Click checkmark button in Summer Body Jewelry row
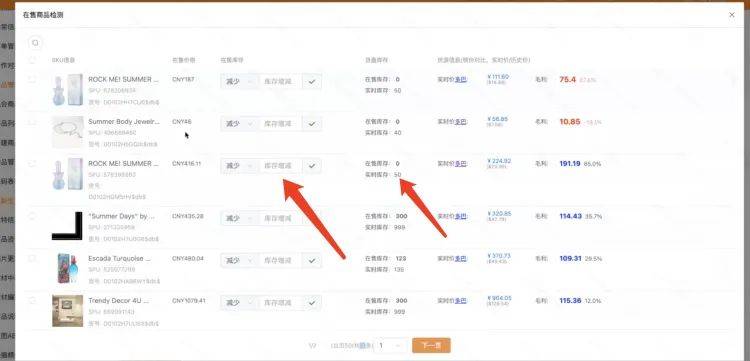Viewport: 750px width, 361px height. [312, 124]
